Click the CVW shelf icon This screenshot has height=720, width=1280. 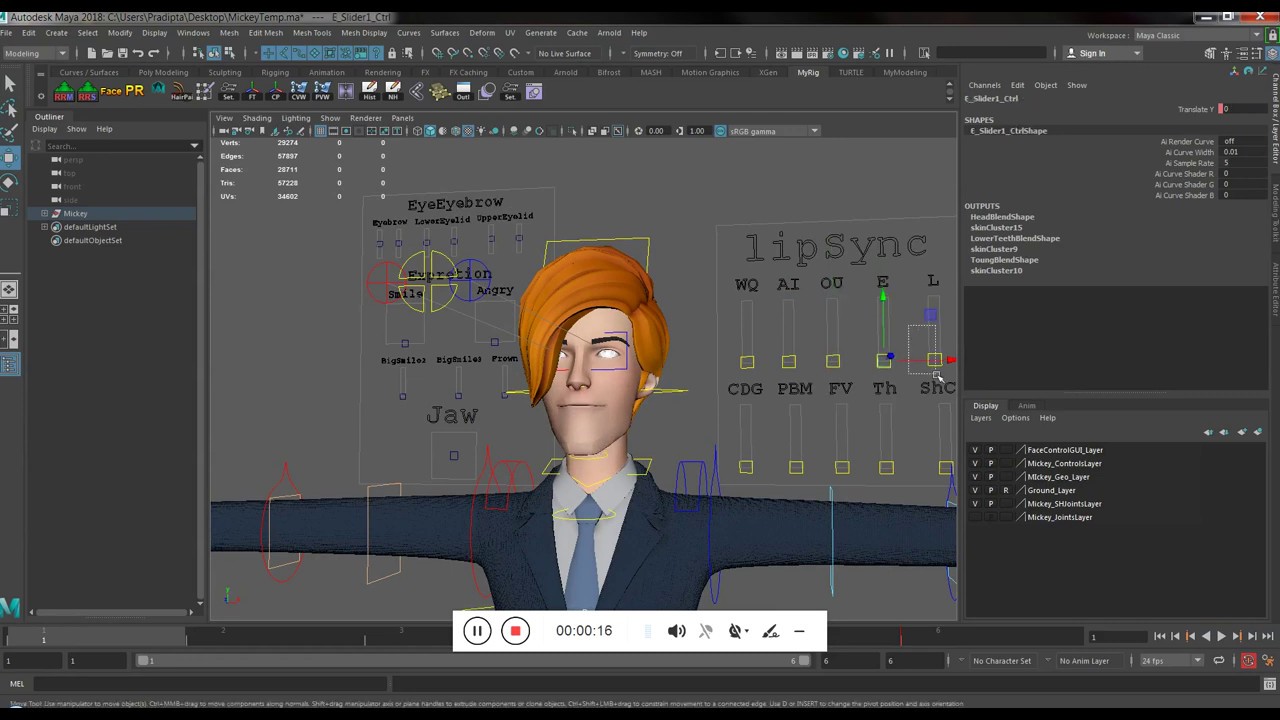tap(298, 92)
